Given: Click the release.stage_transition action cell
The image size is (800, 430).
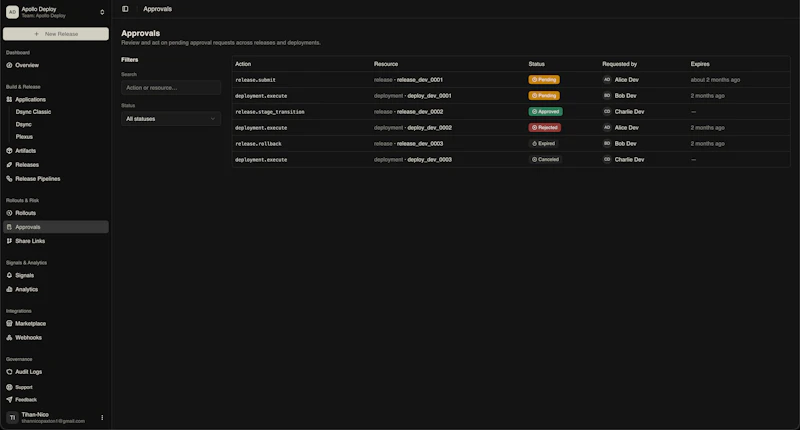Looking at the screenshot, I should 269,112.
